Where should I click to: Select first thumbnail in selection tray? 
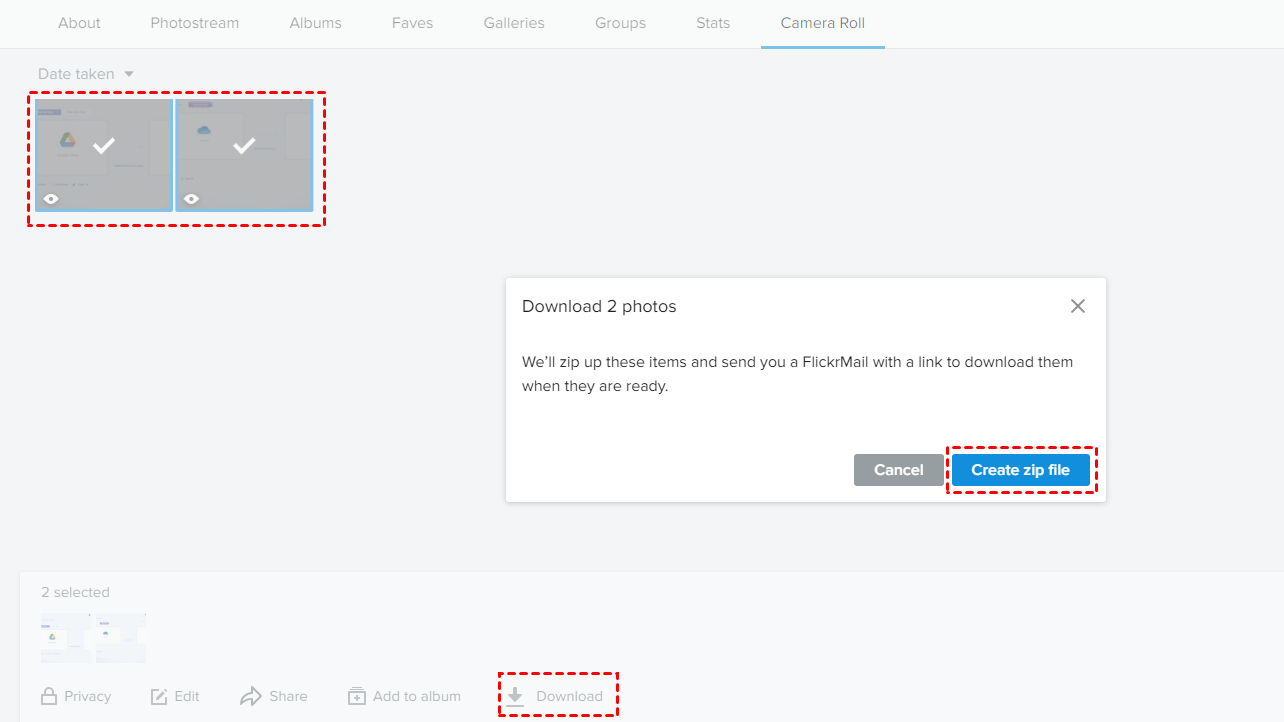pyautogui.click(x=66, y=638)
